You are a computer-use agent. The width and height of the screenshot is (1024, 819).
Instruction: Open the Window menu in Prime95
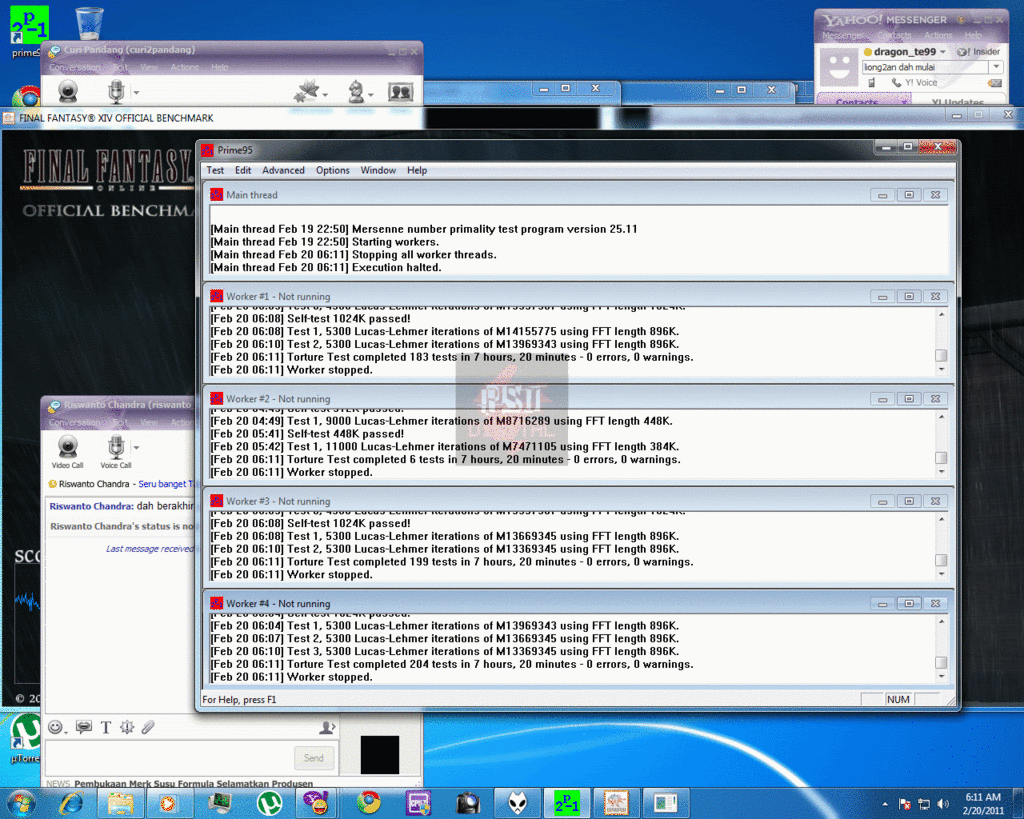click(378, 170)
